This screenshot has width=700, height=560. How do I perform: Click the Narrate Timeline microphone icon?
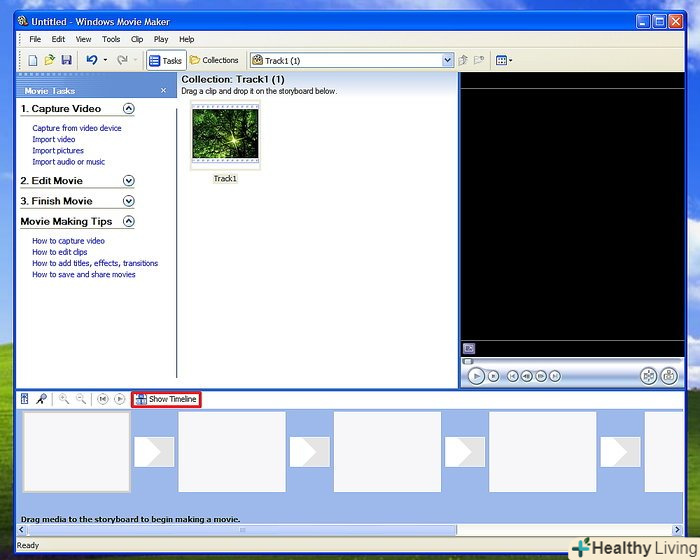click(x=41, y=399)
